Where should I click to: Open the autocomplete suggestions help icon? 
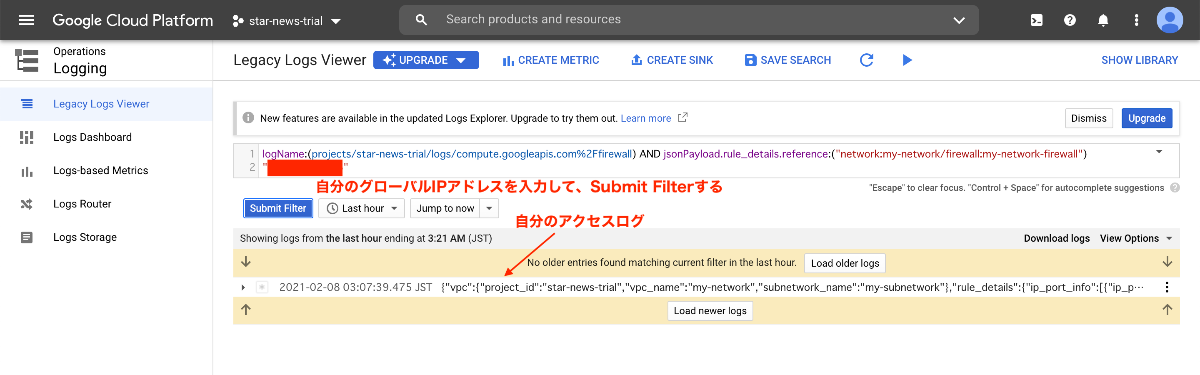pyautogui.click(x=1174, y=187)
